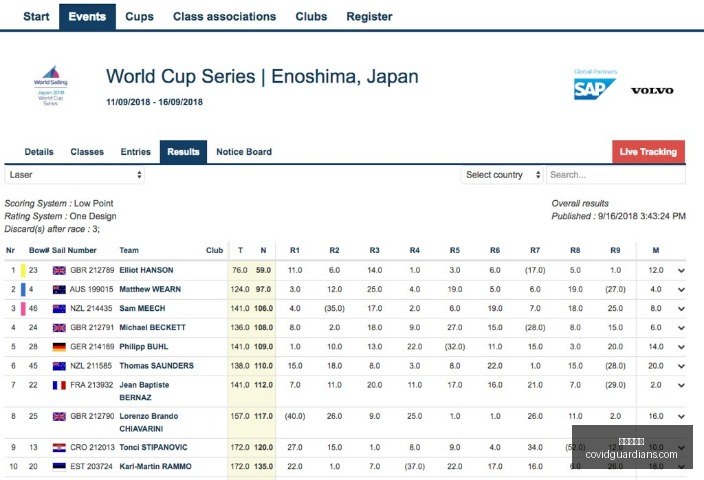Expand Elliot HANSON's result row chevron
Image resolution: width=704 pixels, height=480 pixels.
point(681,271)
